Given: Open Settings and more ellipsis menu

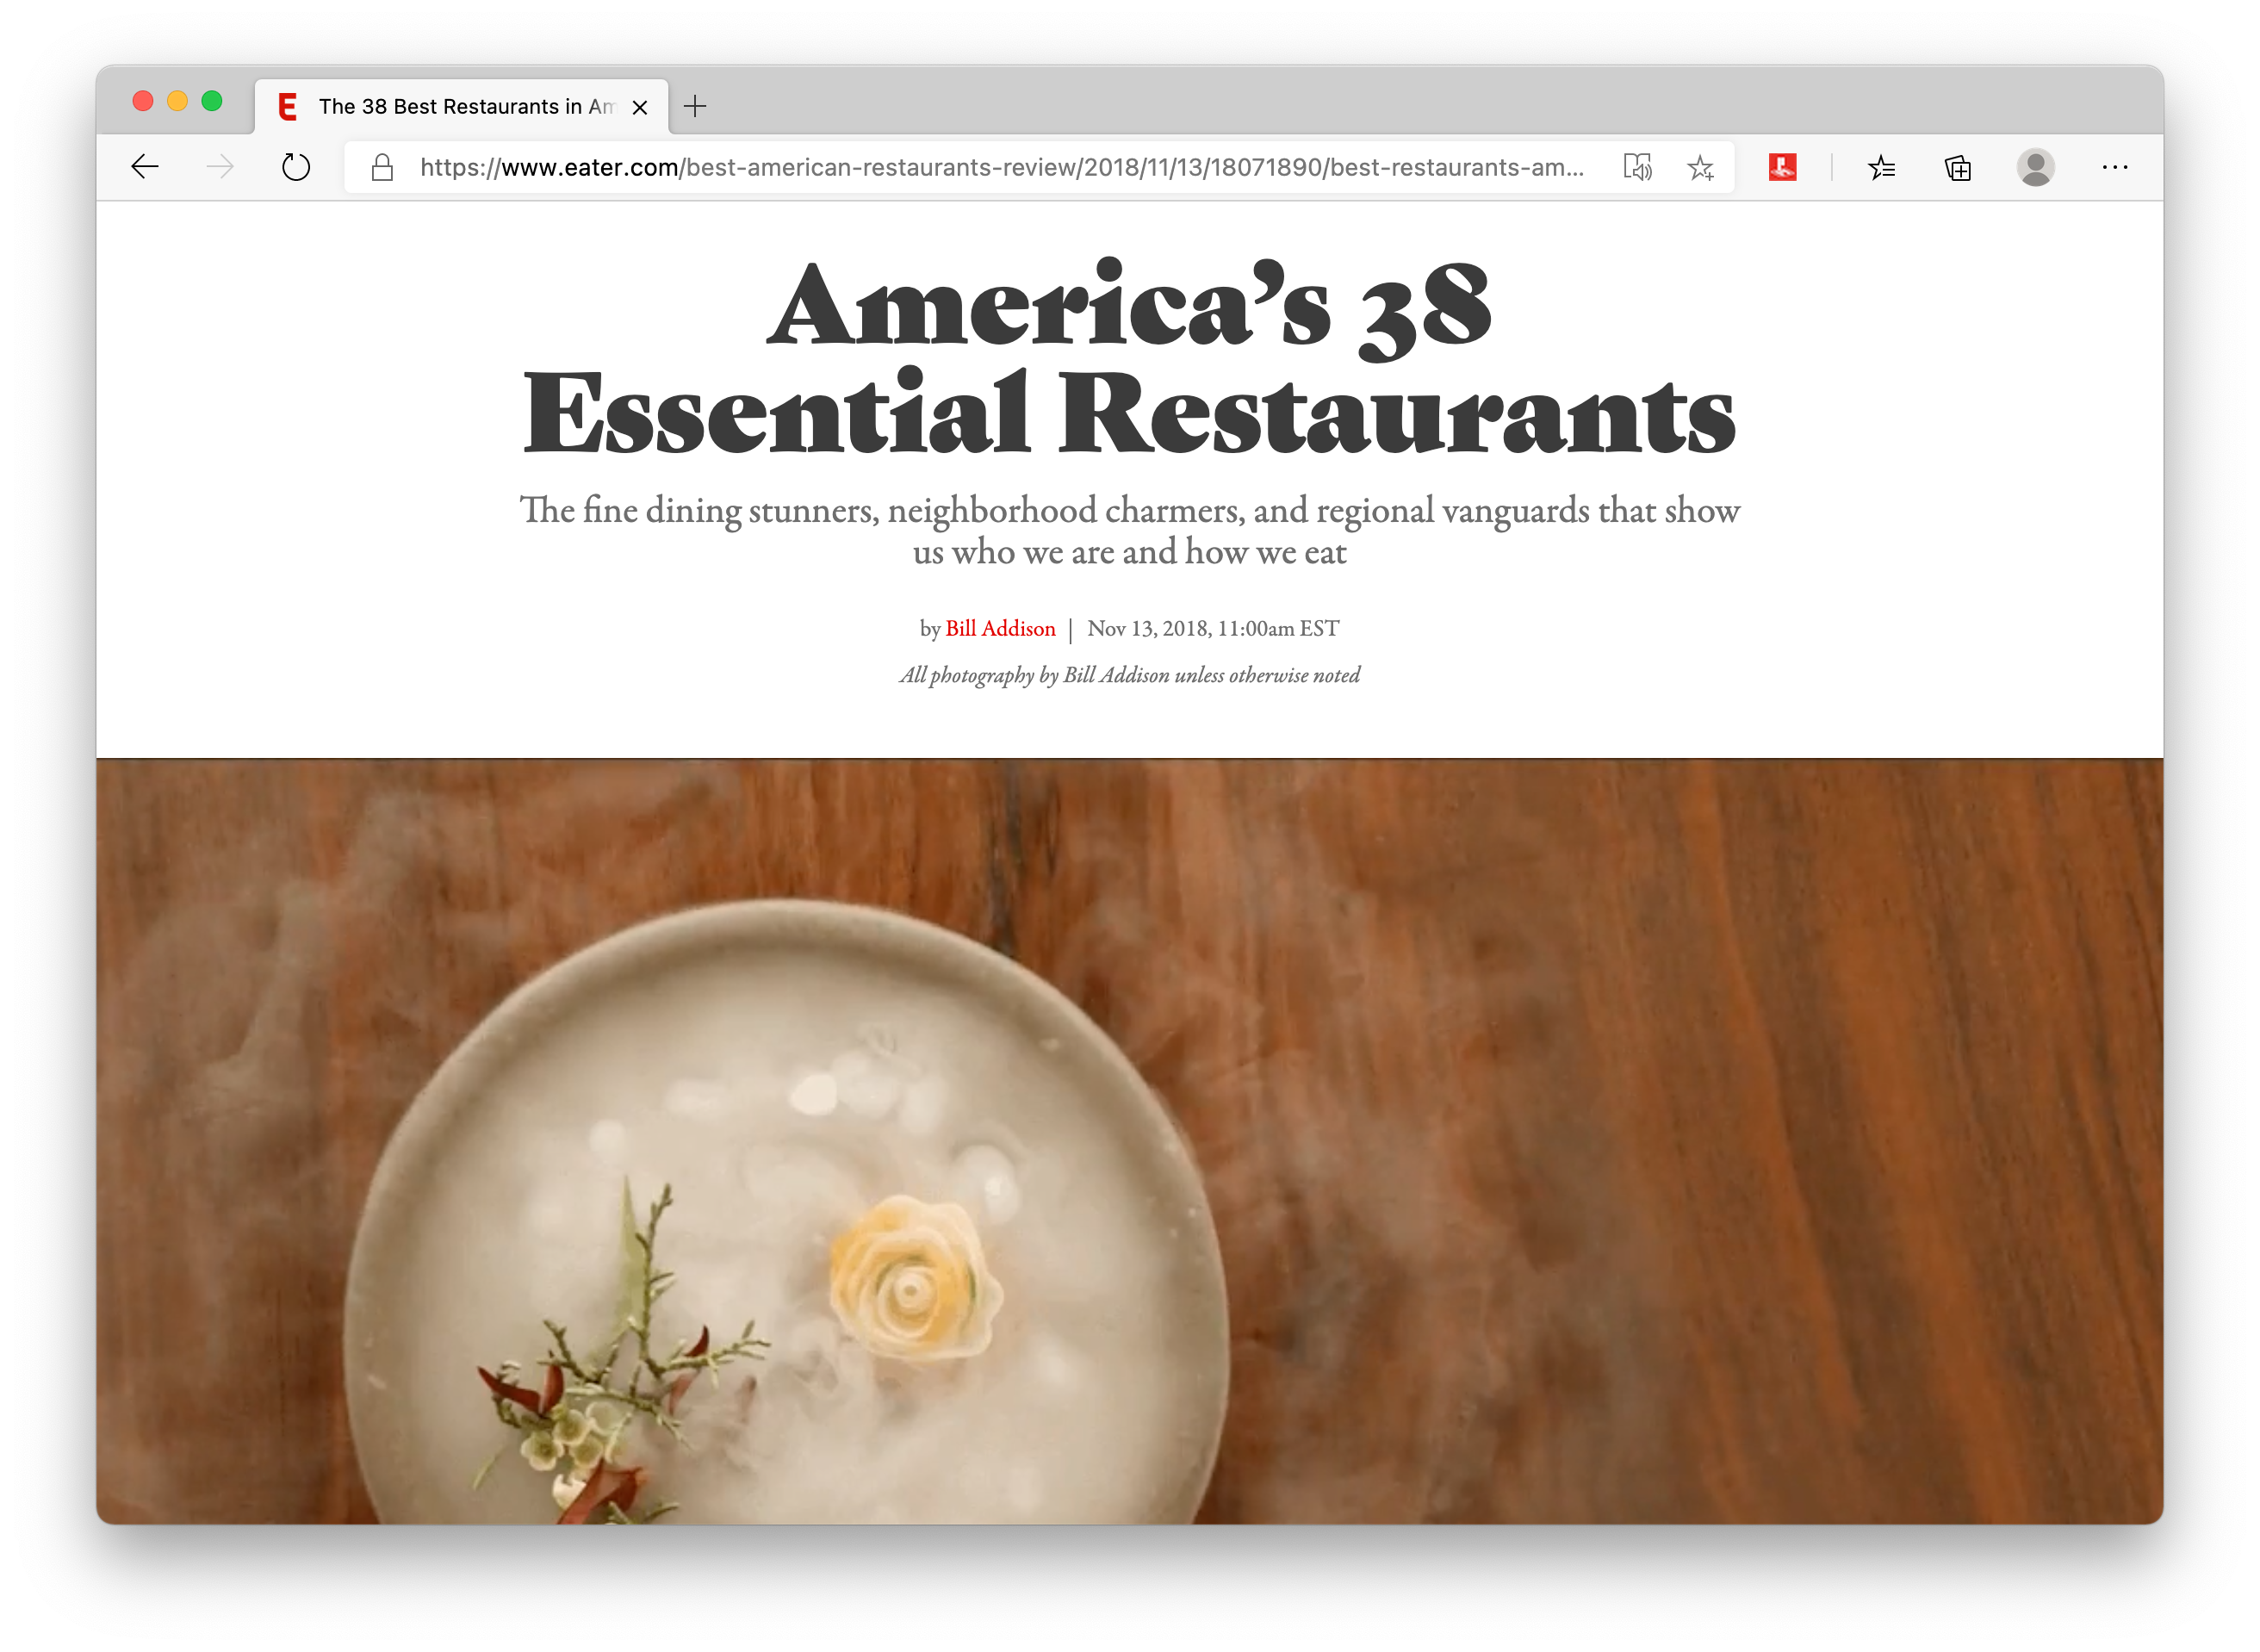Looking at the screenshot, I should click(2115, 167).
